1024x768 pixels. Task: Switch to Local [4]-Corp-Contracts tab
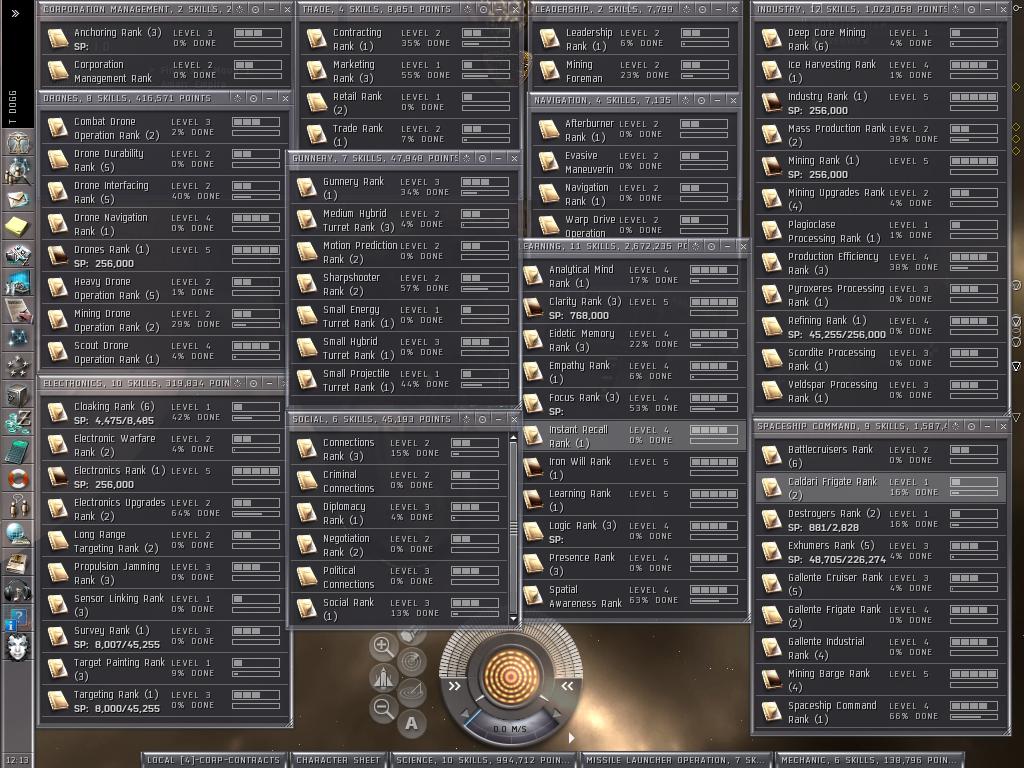click(214, 760)
